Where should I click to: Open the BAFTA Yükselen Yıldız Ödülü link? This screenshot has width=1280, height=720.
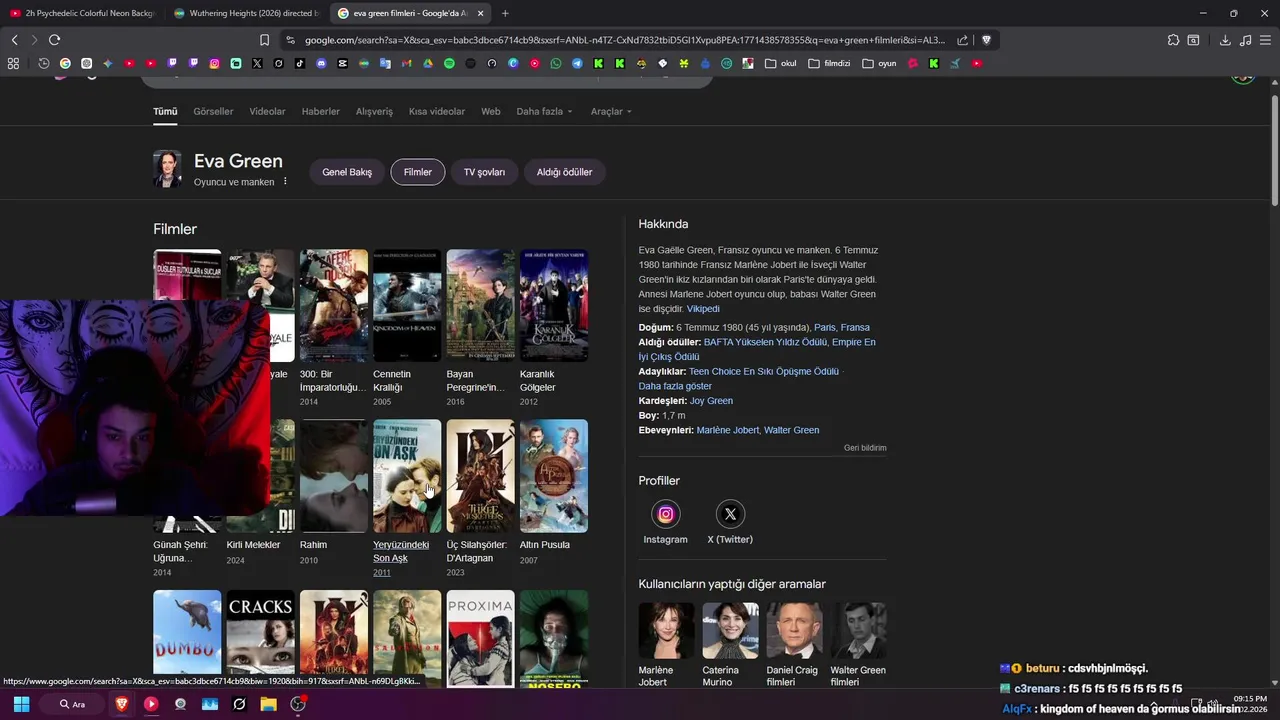click(x=765, y=342)
